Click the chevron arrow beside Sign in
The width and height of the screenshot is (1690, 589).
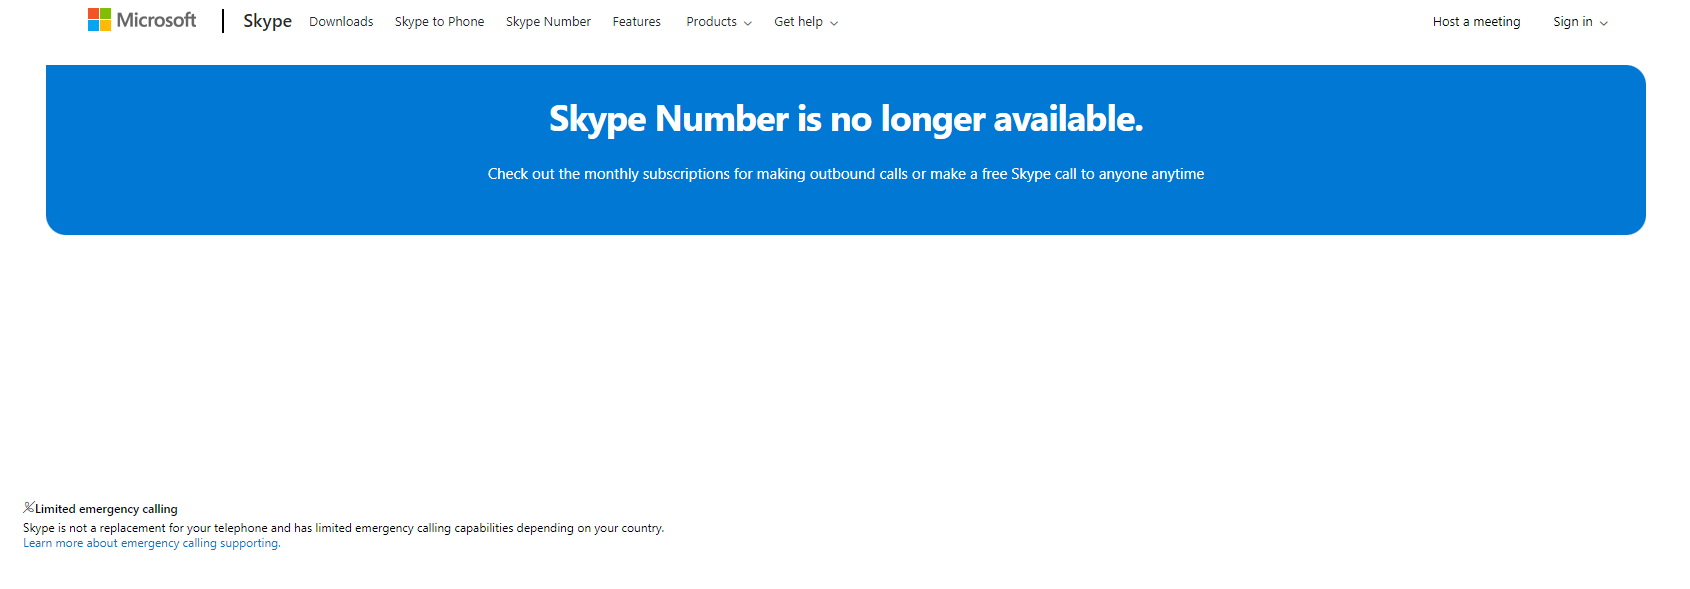pos(1604,23)
